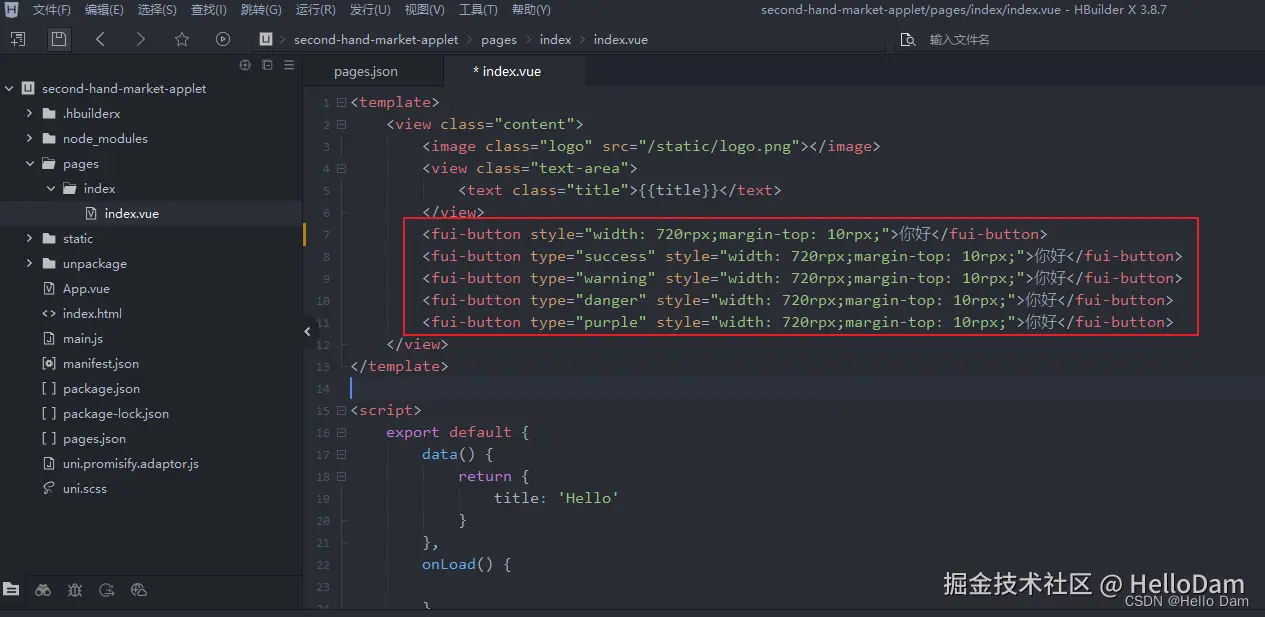Open the 运行(R) menu
The image size is (1265, 617).
(x=316, y=10)
